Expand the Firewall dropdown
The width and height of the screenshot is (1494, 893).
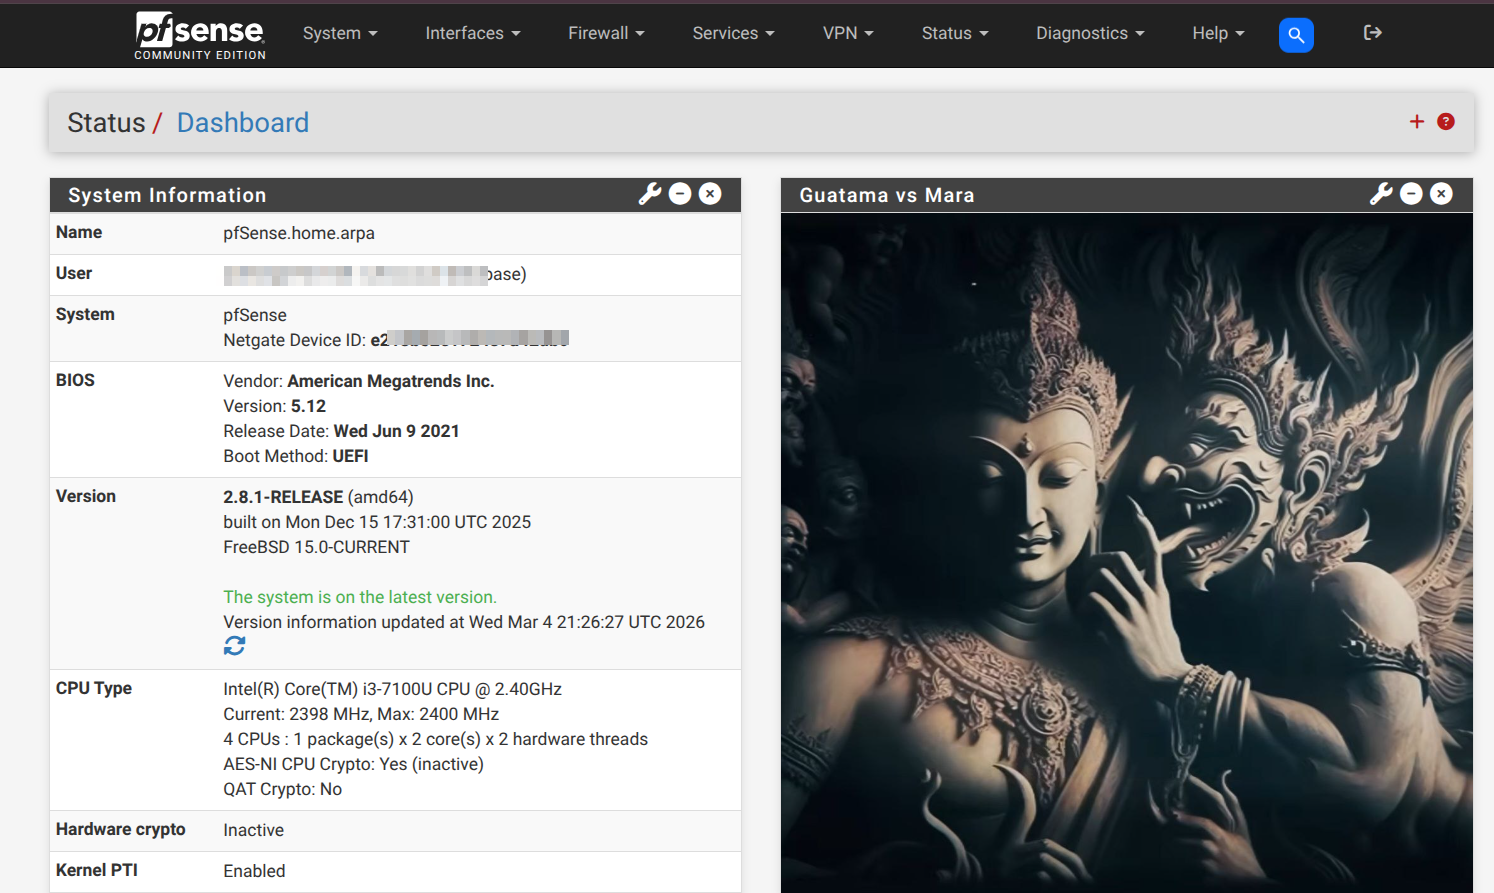(x=605, y=33)
